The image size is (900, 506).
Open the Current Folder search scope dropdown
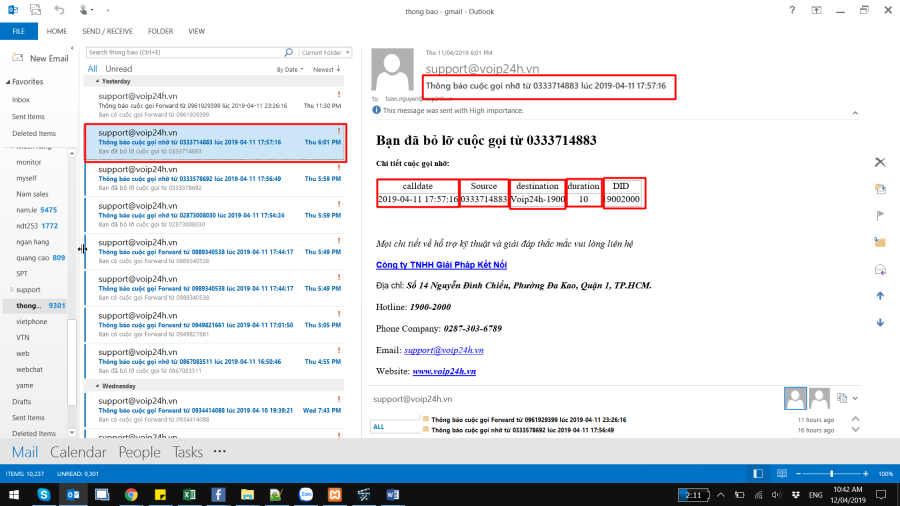pyautogui.click(x=325, y=52)
